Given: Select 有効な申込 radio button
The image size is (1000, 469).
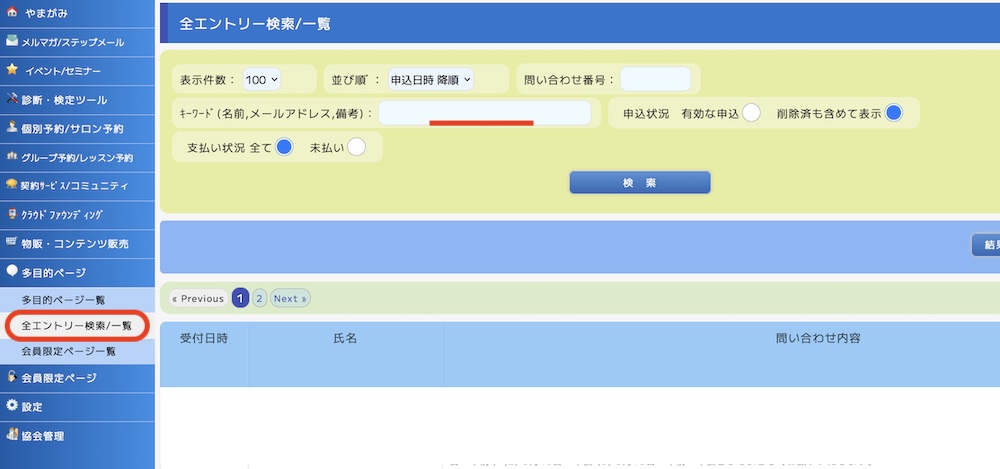Looking at the screenshot, I should click(x=751, y=113).
